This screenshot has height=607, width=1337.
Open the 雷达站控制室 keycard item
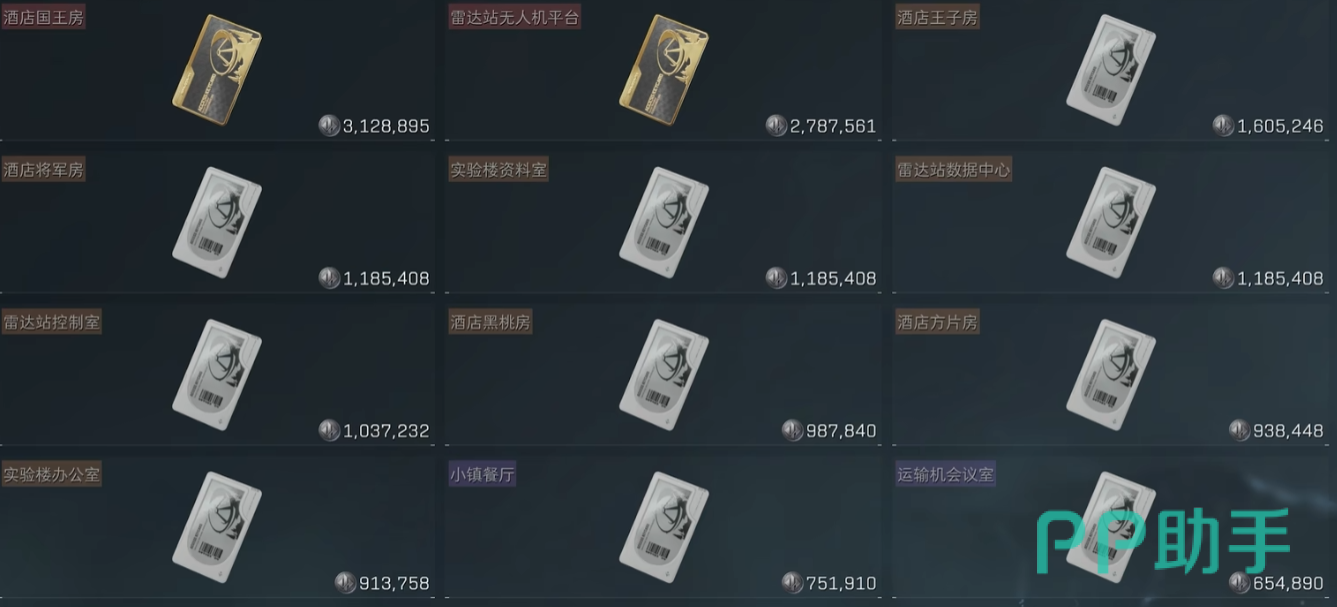click(x=218, y=373)
